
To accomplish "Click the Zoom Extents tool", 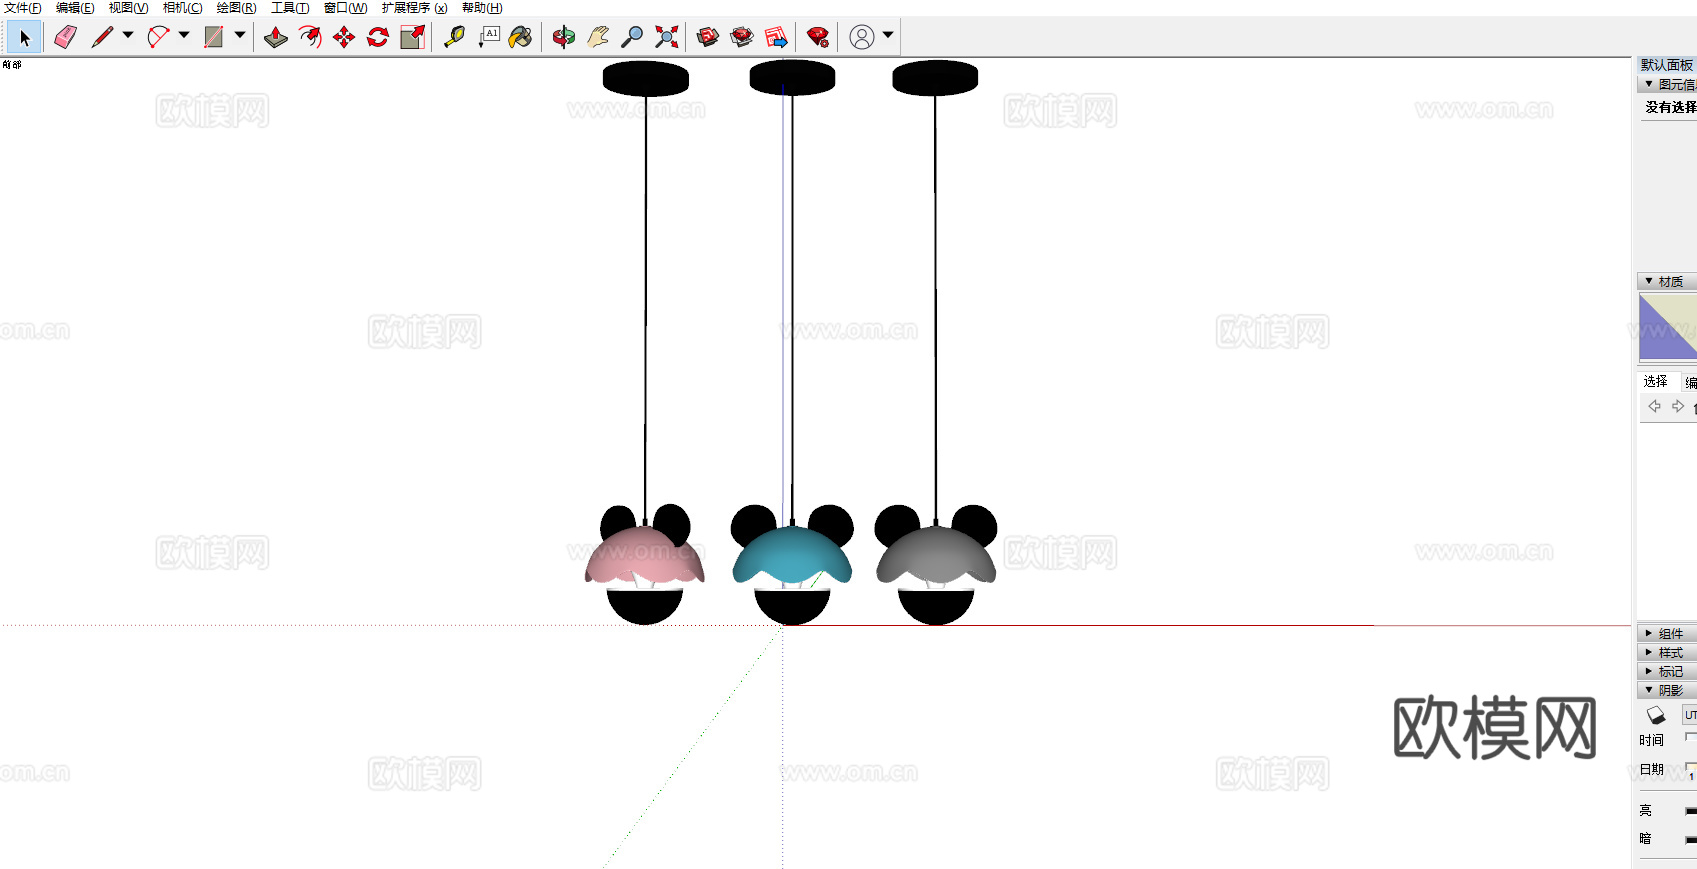I will 666,38.
